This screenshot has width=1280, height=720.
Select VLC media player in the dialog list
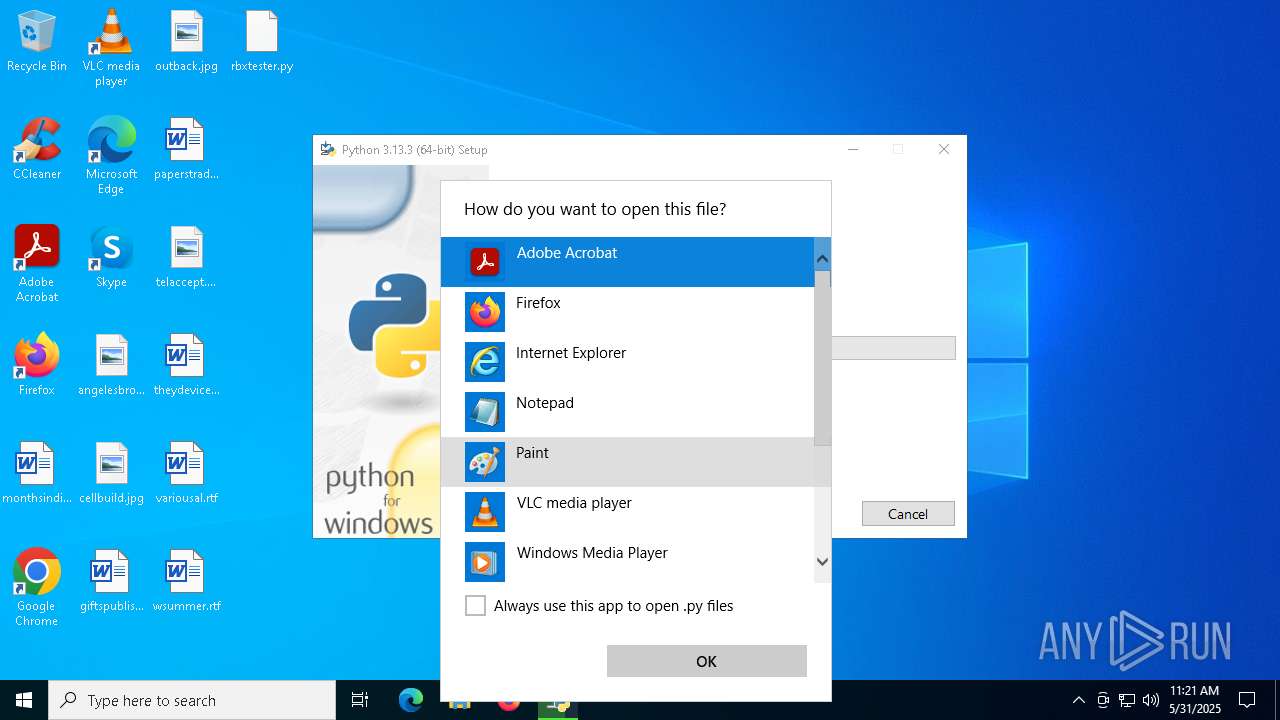(628, 512)
